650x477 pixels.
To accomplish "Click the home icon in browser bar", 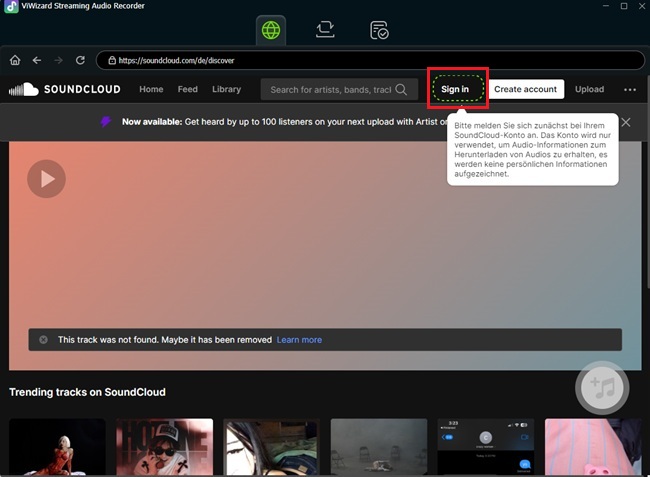I will coord(15,61).
